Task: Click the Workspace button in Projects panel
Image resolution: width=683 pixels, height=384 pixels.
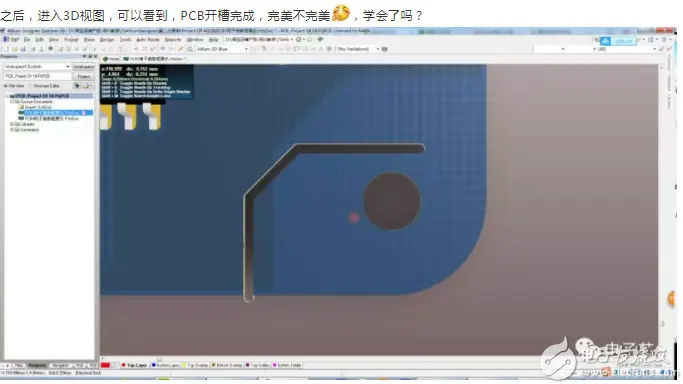Action: [x=83, y=67]
